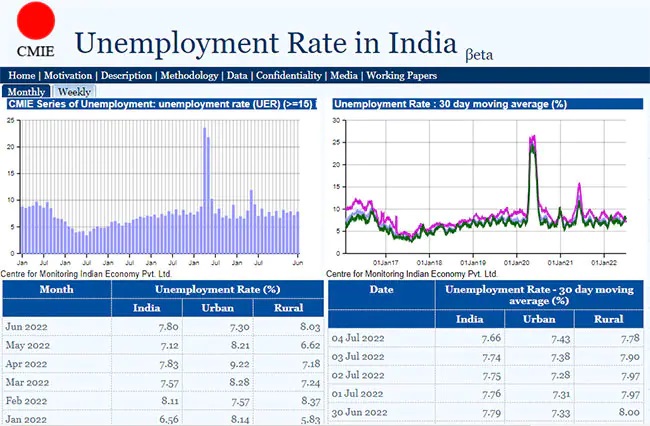650x426 pixels.
Task: Click the tallest bar in monthly chart
Action: point(205,191)
